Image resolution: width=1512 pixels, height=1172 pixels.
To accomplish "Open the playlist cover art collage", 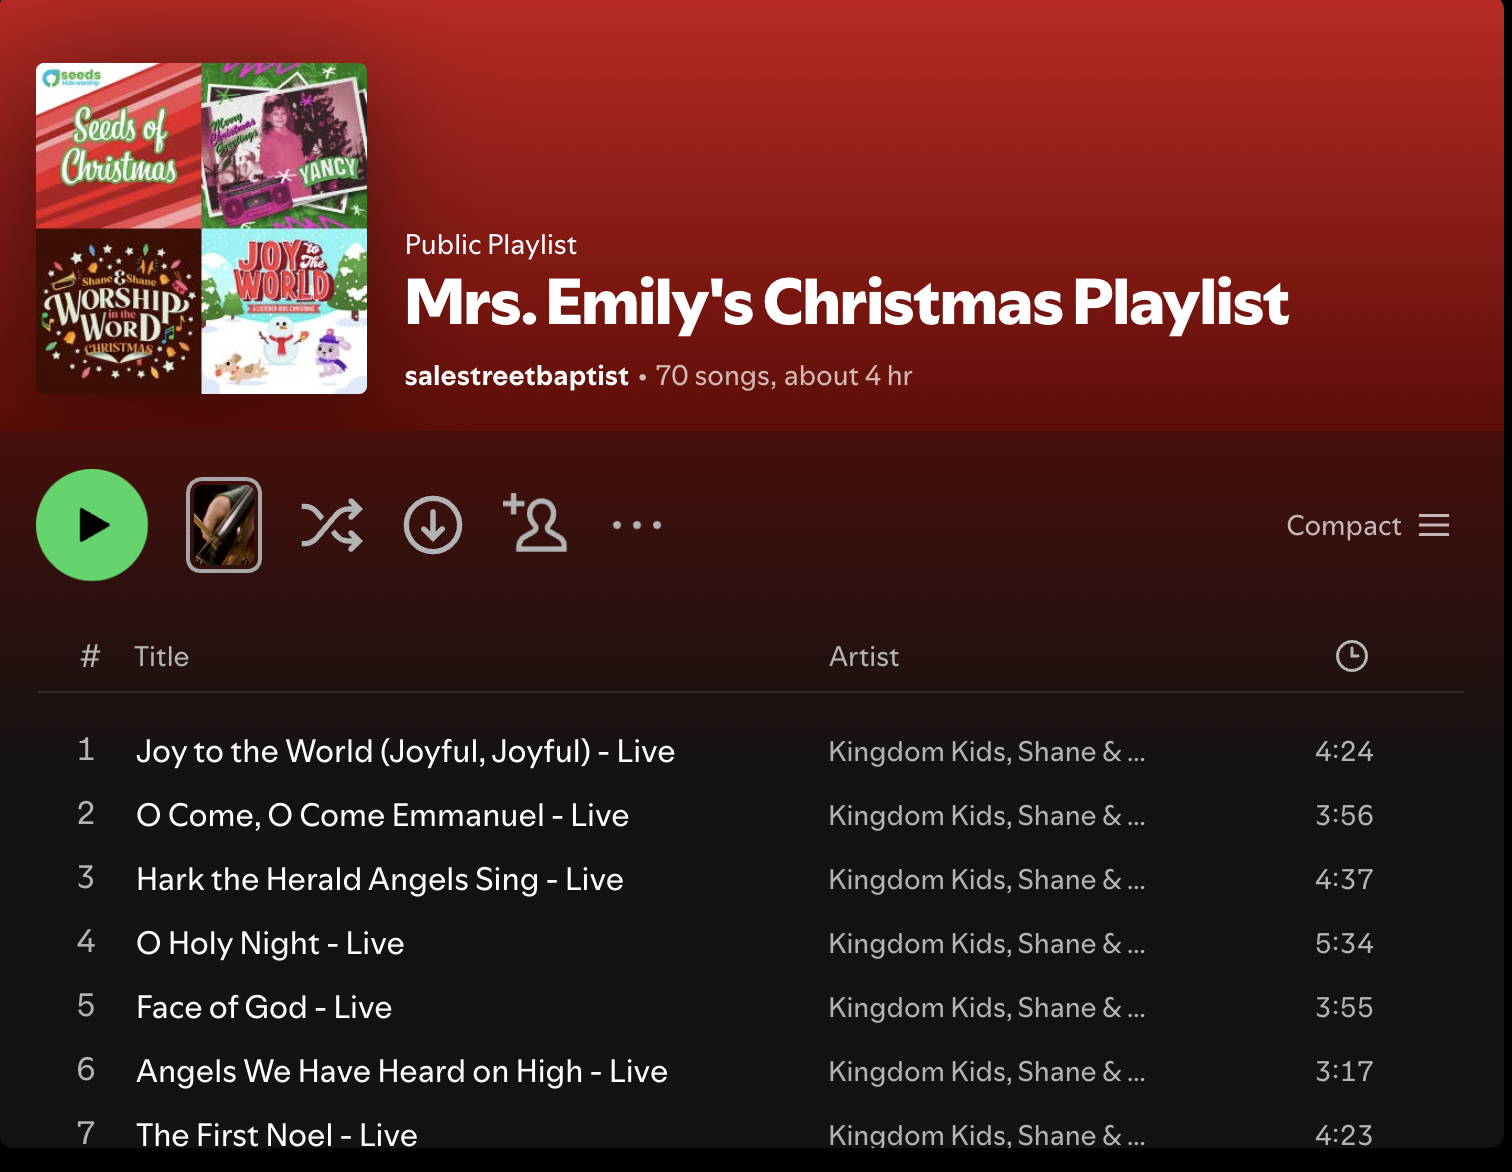I will 201,228.
